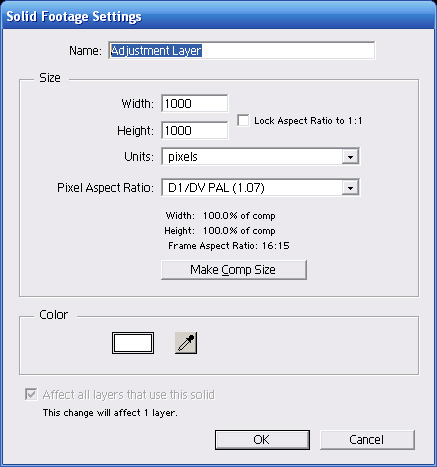The height and width of the screenshot is (467, 437).
Task: Expand the Pixel Aspect Ratio dropdown arrow
Action: (x=350, y=188)
